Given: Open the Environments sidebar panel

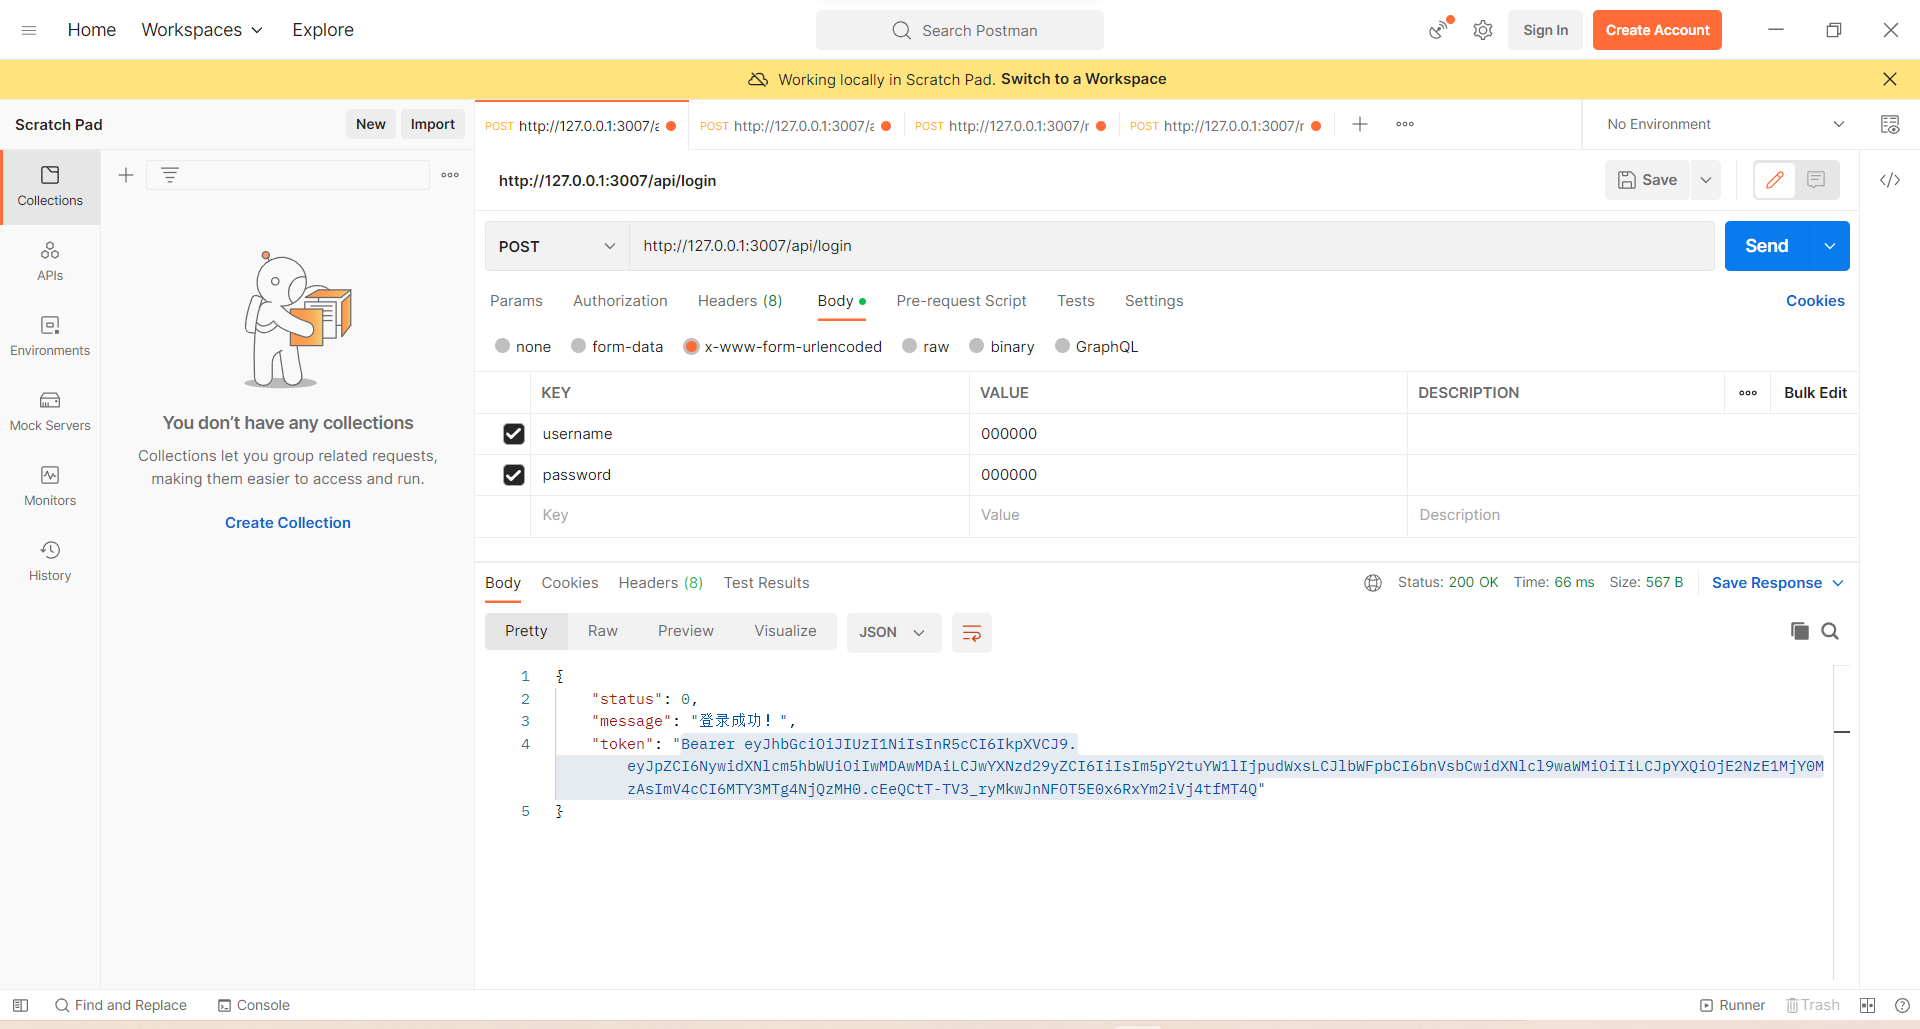Looking at the screenshot, I should (50, 336).
